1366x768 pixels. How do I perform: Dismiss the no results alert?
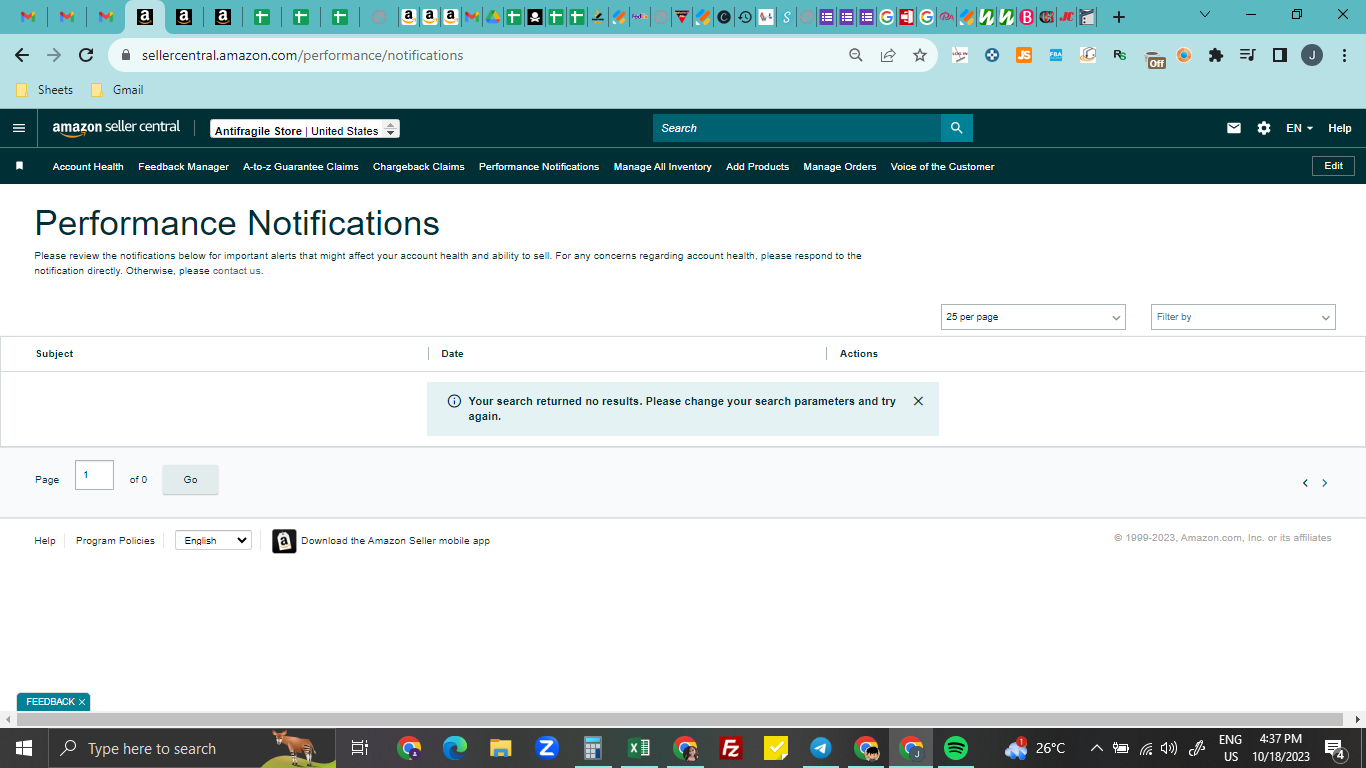coord(918,401)
